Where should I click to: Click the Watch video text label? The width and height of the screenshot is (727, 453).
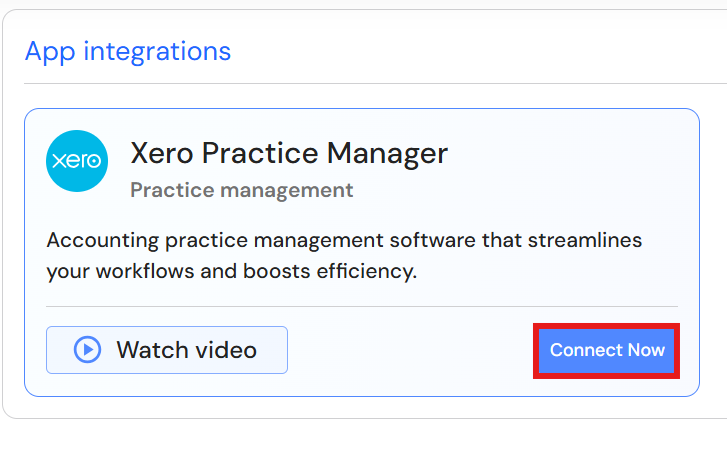[x=186, y=350]
